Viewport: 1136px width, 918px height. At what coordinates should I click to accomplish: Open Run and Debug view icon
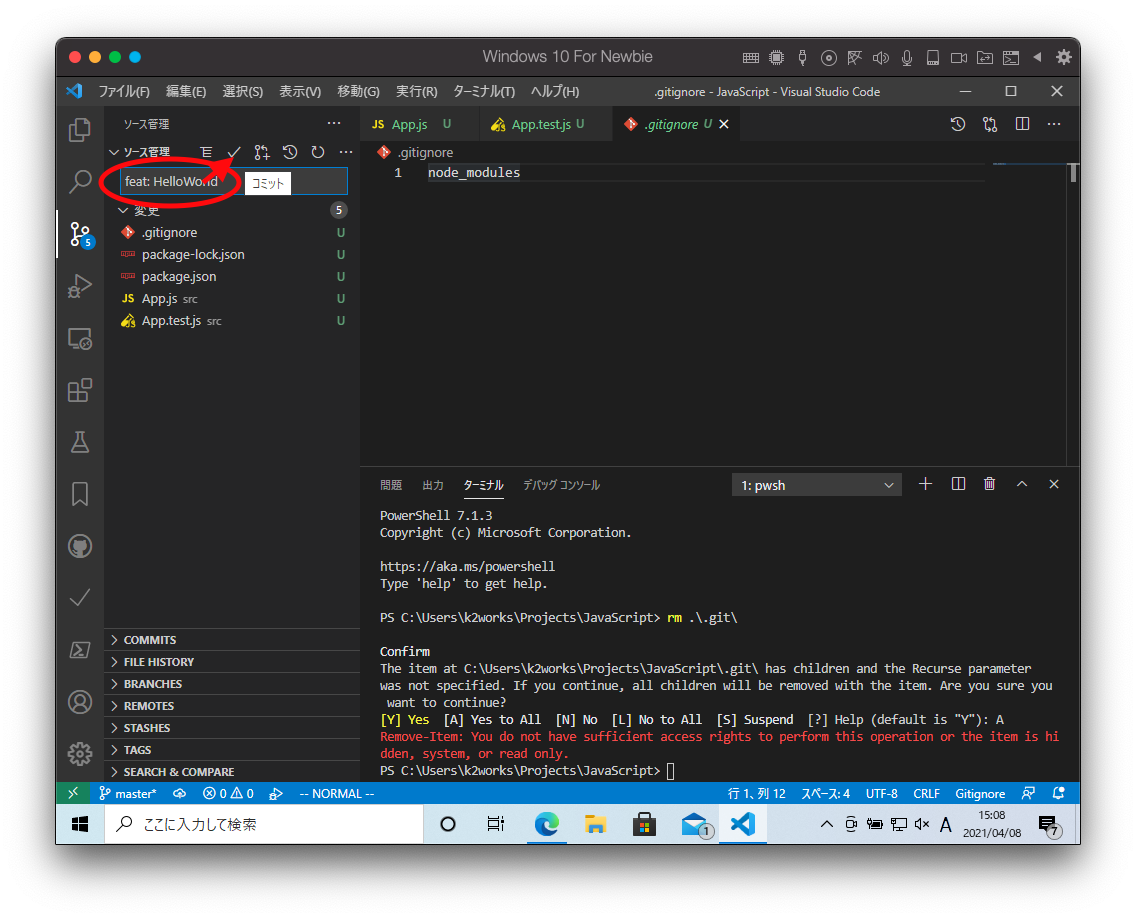pyautogui.click(x=80, y=286)
